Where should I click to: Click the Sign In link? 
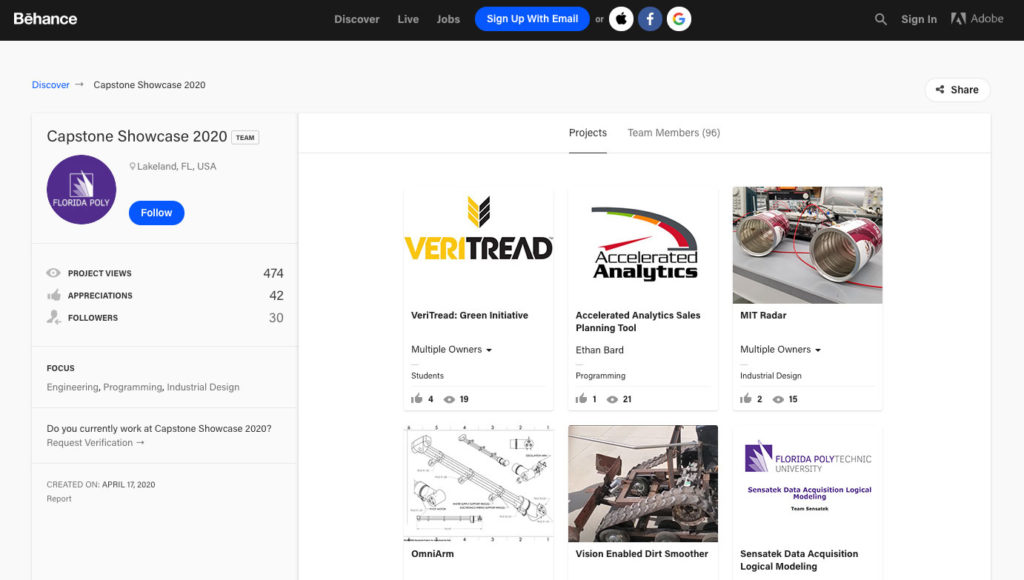[x=919, y=19]
